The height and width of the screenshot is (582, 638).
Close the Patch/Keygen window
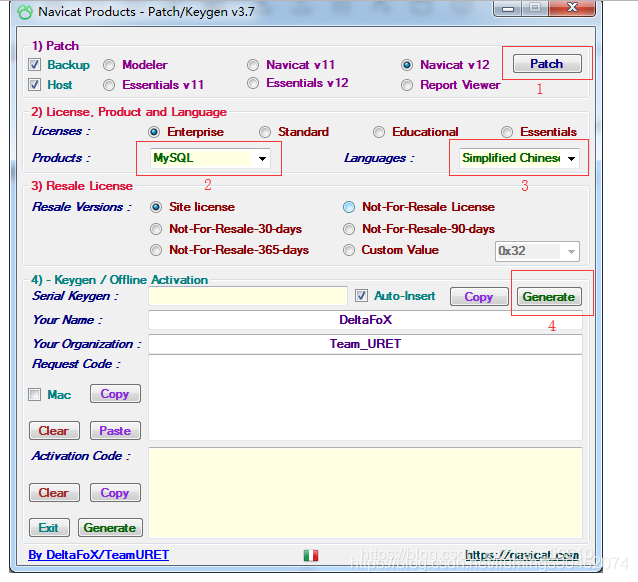click(572, 8)
